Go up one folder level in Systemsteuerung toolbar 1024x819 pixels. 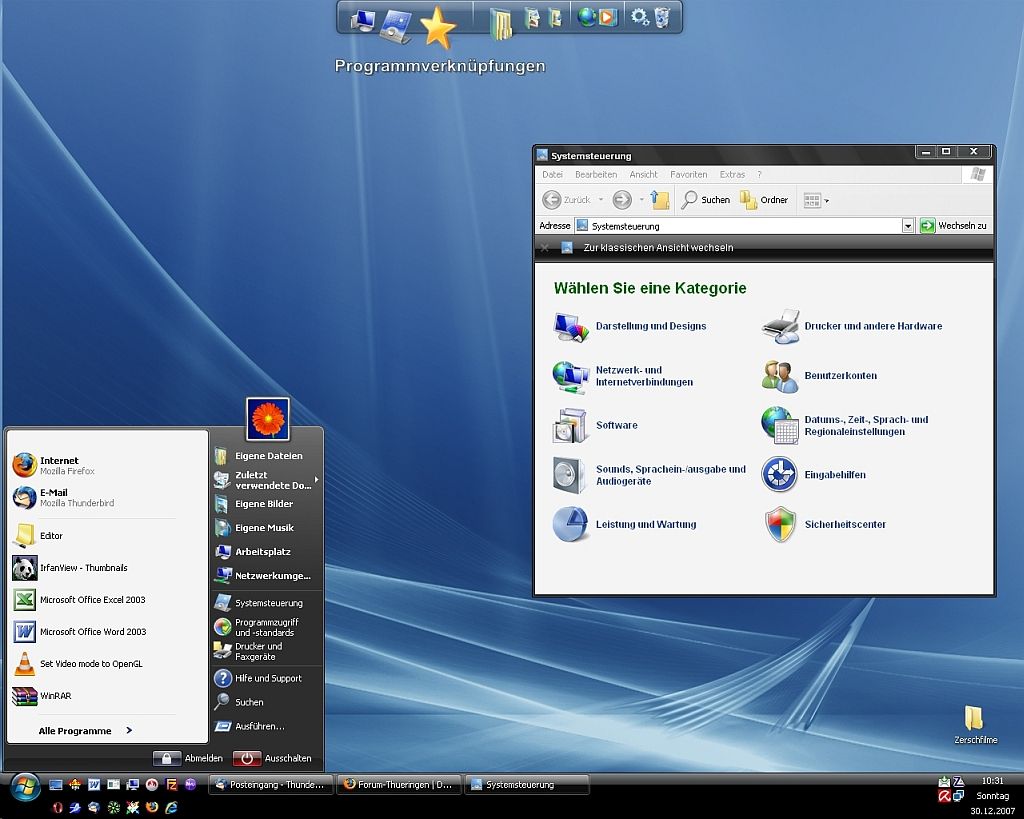(x=660, y=200)
